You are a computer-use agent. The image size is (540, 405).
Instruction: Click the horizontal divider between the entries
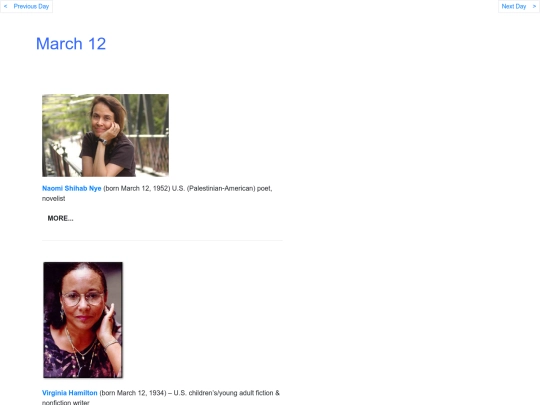(162, 240)
